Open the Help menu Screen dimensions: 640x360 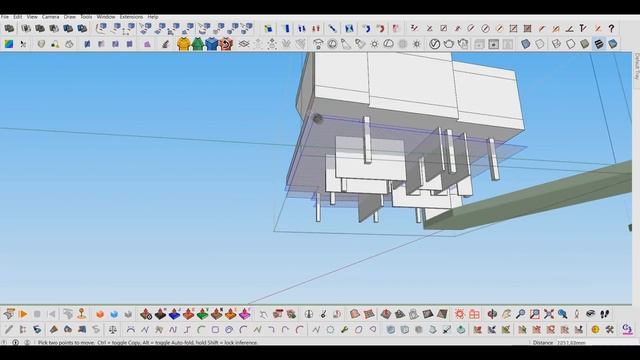pos(153,17)
